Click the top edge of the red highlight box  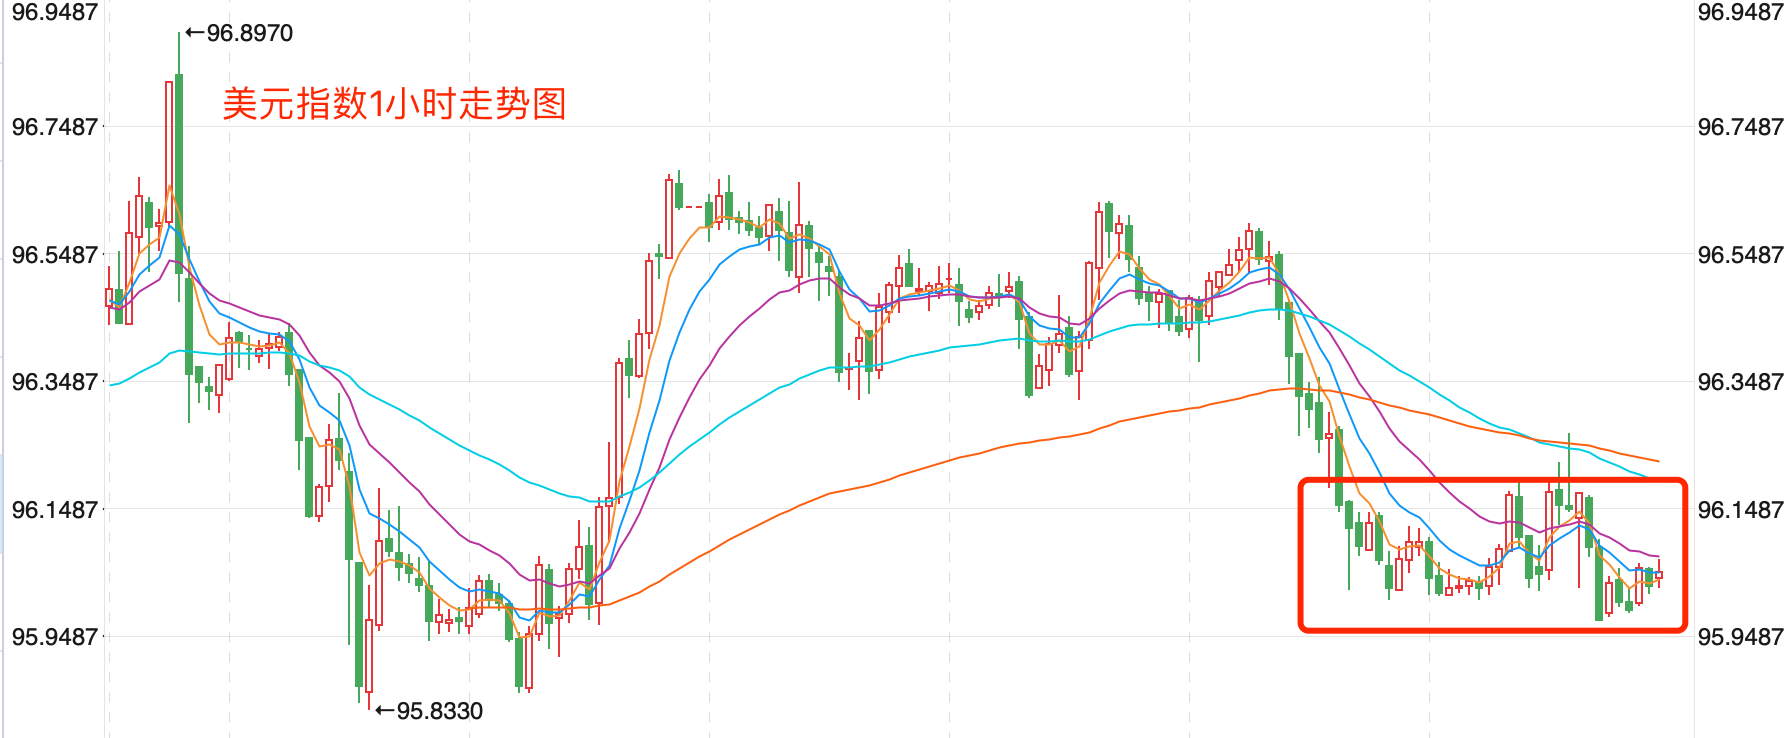click(1492, 481)
